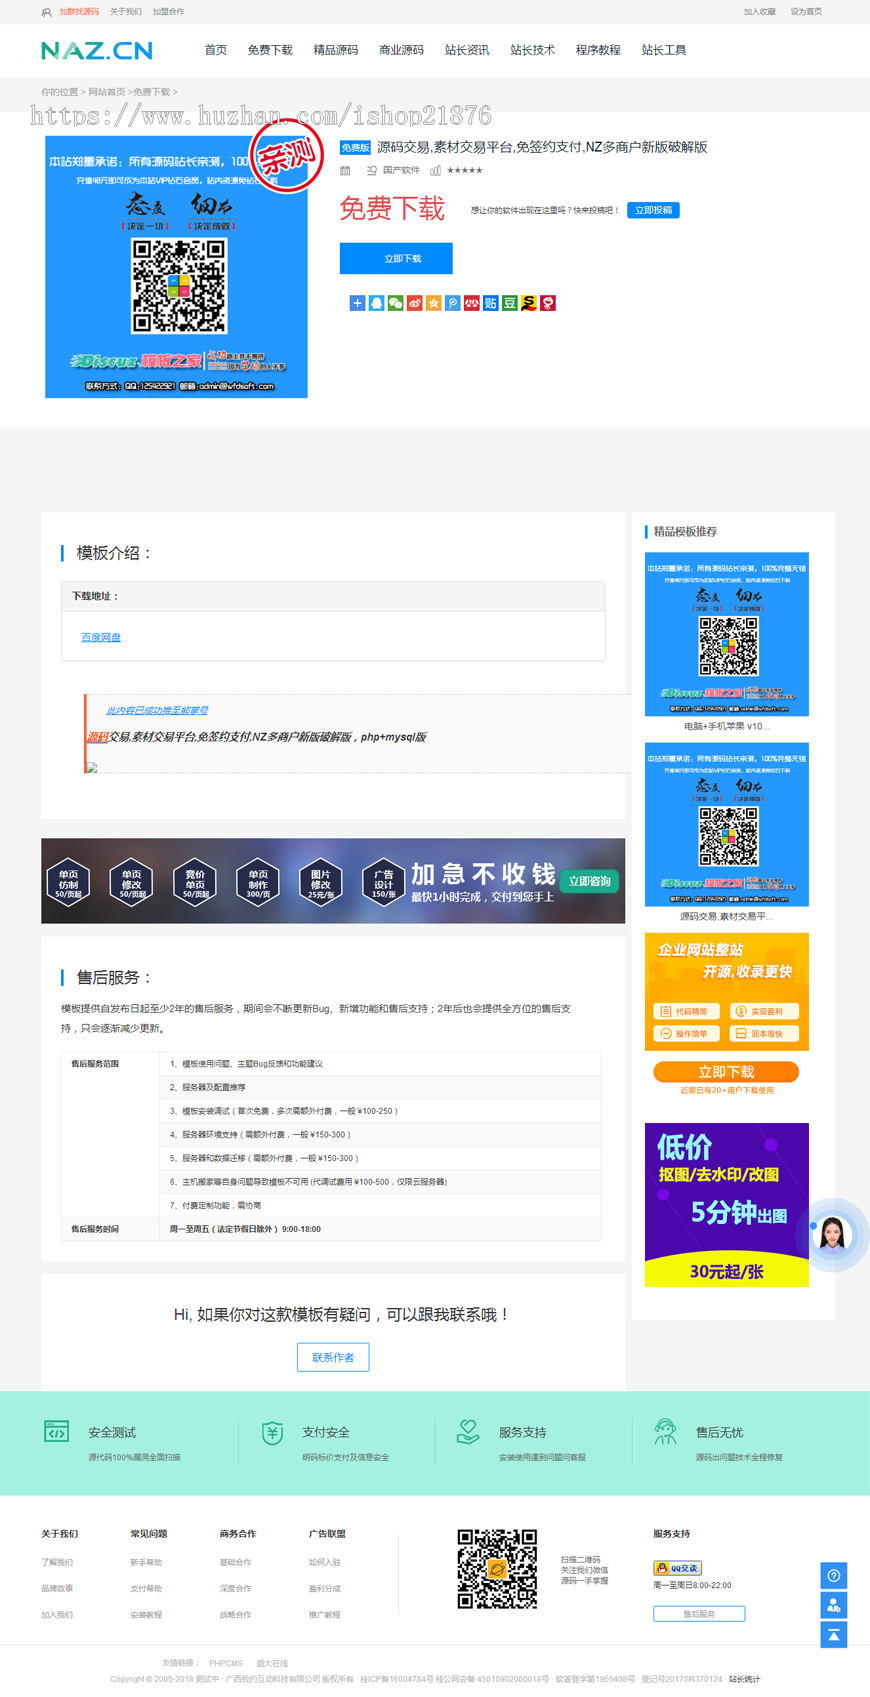Open the 百度网盘 download link
Screen dimensions: 870x1697
tap(101, 637)
